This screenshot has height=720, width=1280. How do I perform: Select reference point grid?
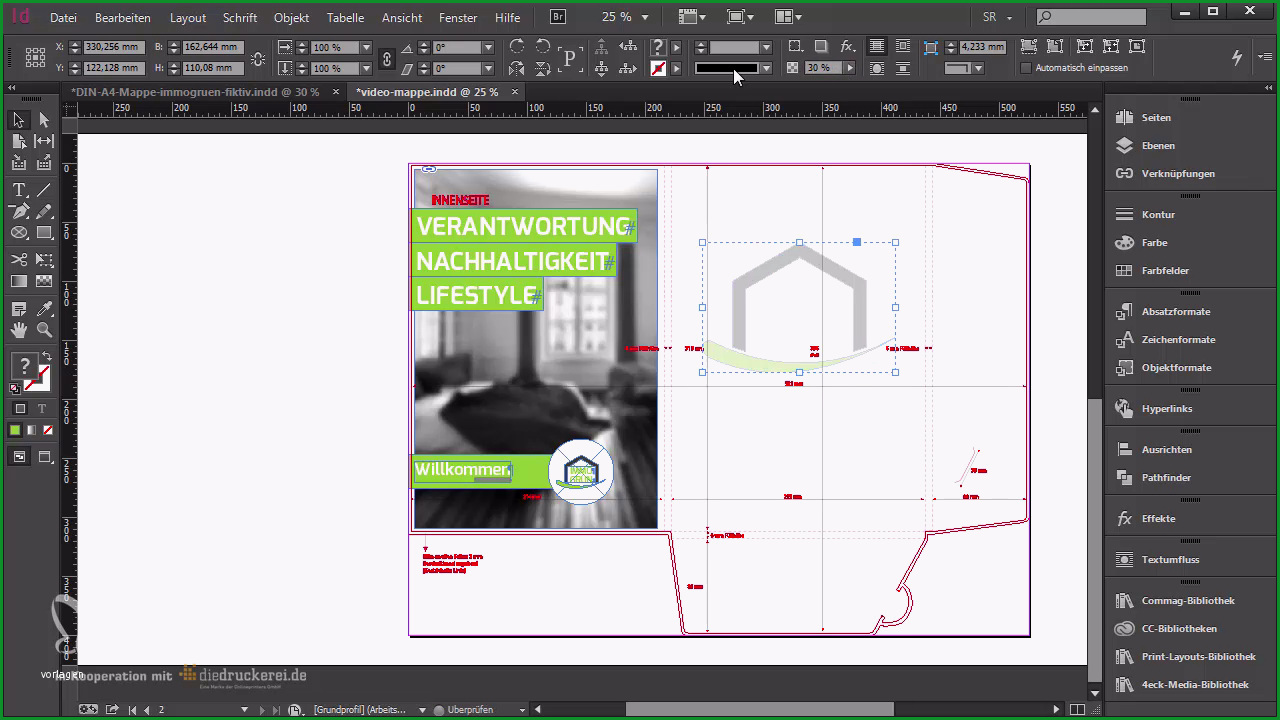pos(35,57)
